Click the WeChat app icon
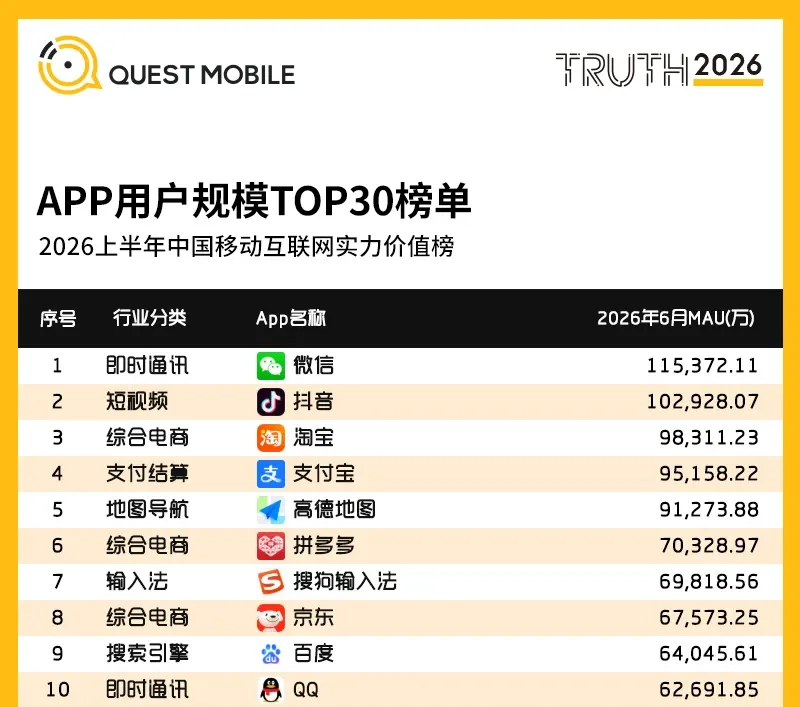 click(x=270, y=366)
